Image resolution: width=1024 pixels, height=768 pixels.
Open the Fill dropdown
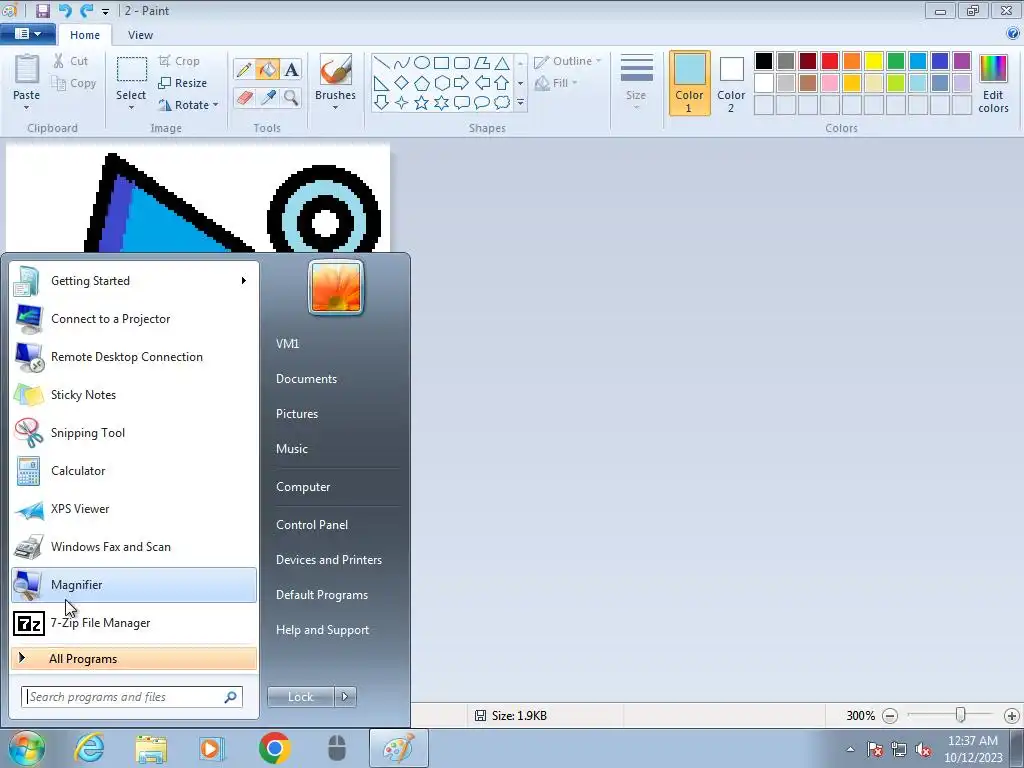click(x=556, y=83)
